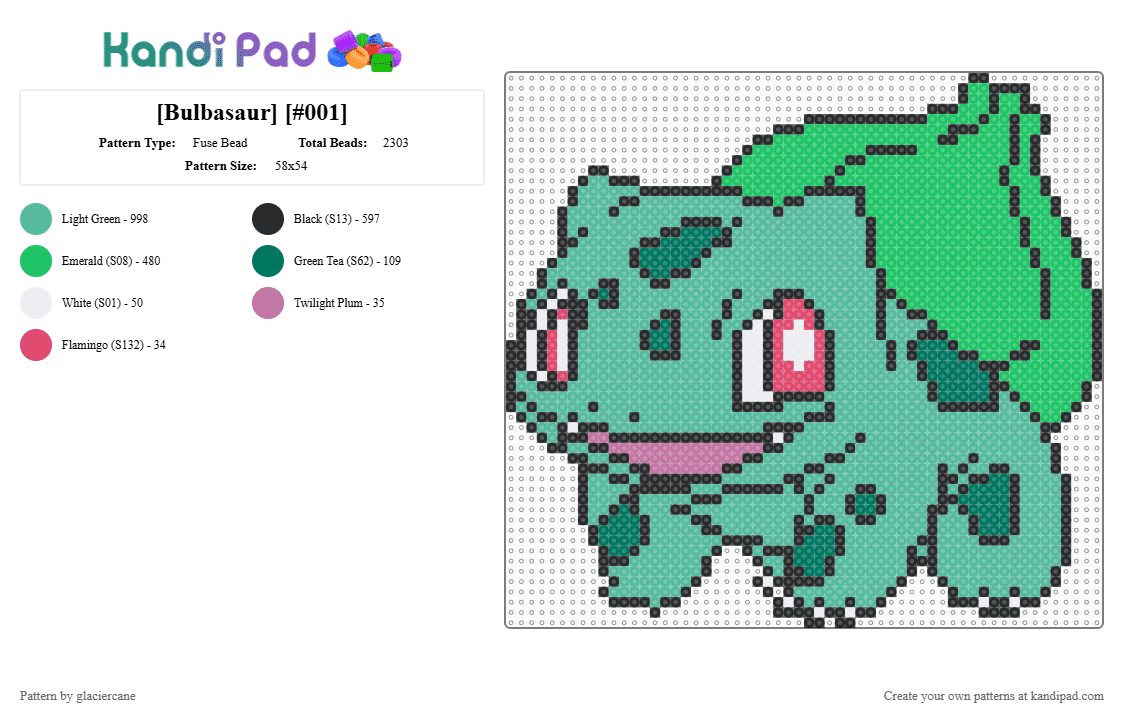Screen dimensions: 1124x720
Task: Select the Light Green color swatch
Action: (36, 219)
